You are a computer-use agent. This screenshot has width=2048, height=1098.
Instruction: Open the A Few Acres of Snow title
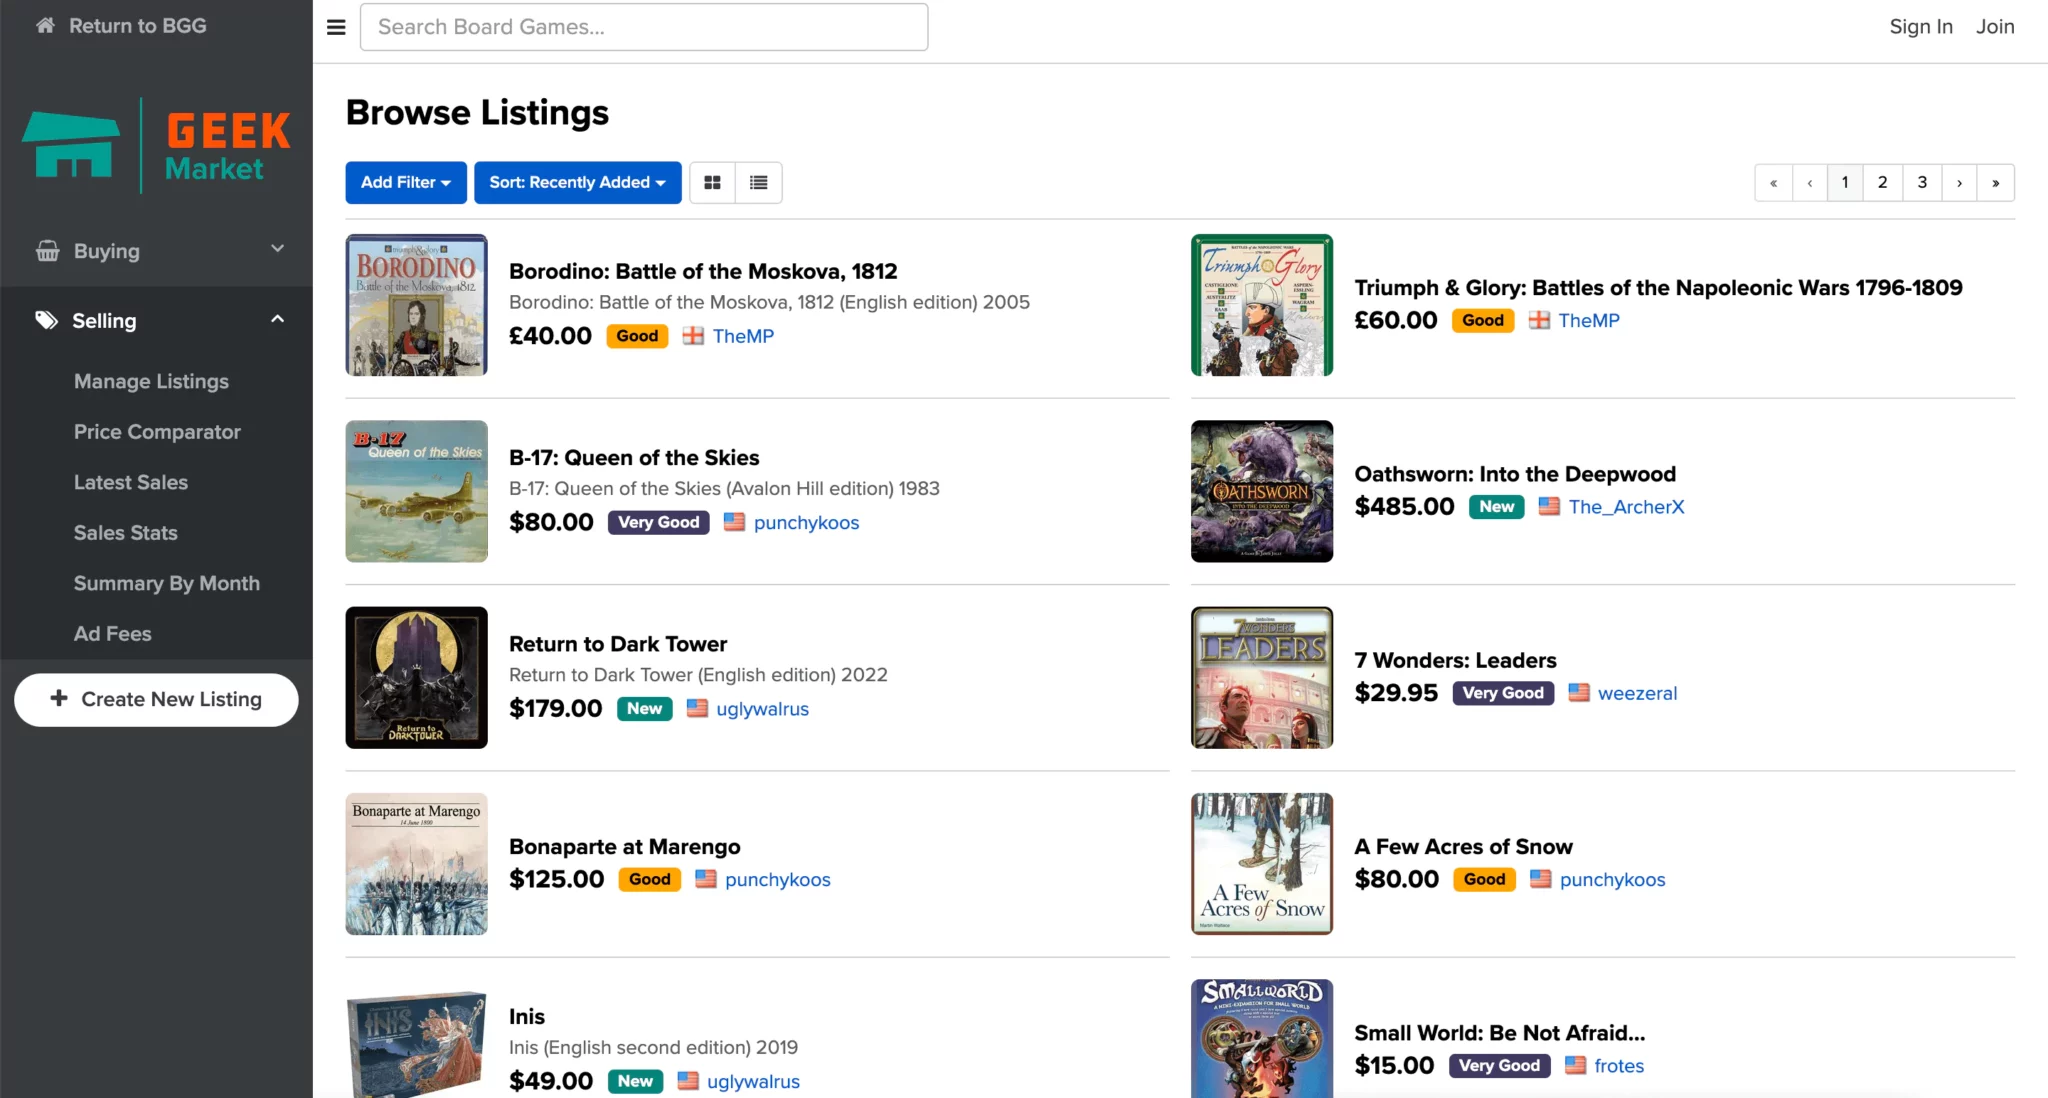(x=1463, y=846)
